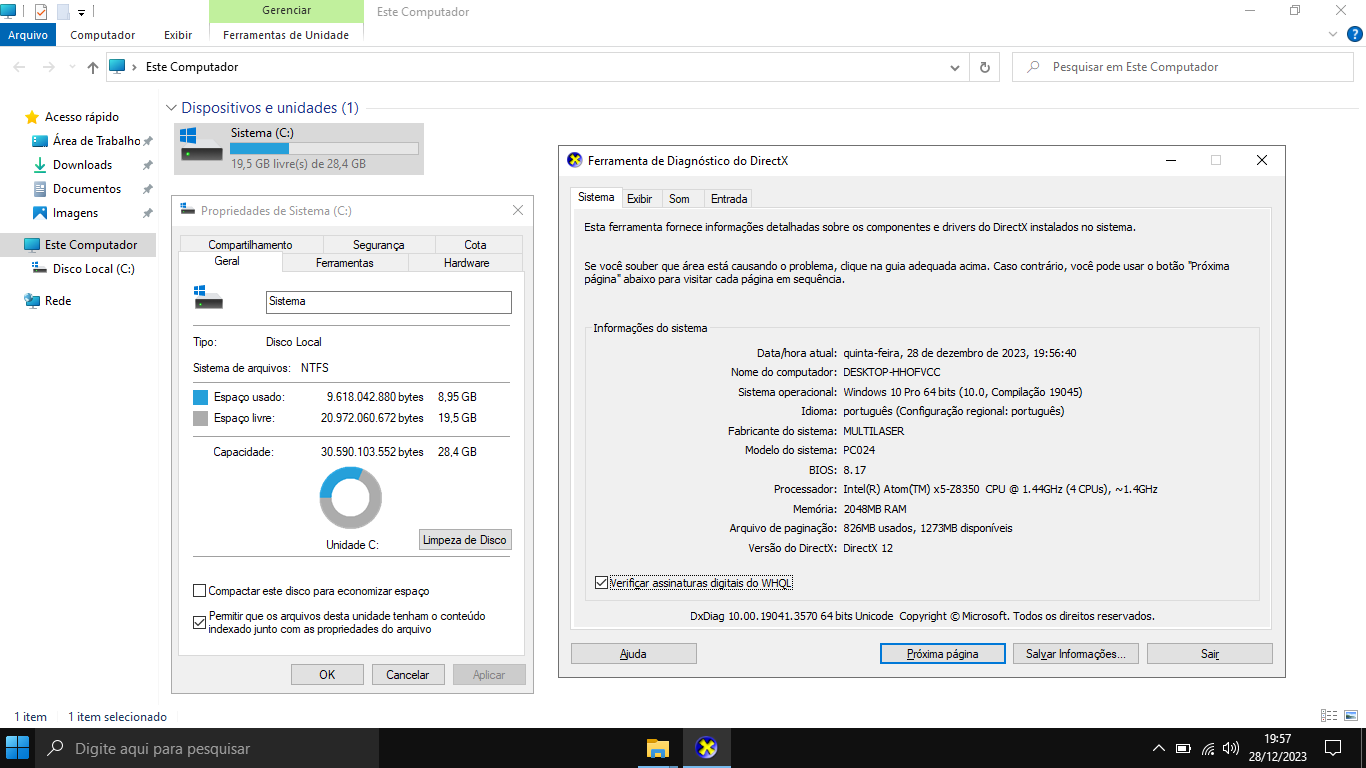Select the Sistema tab in DirectX tool
1366x768 pixels.
tap(596, 197)
